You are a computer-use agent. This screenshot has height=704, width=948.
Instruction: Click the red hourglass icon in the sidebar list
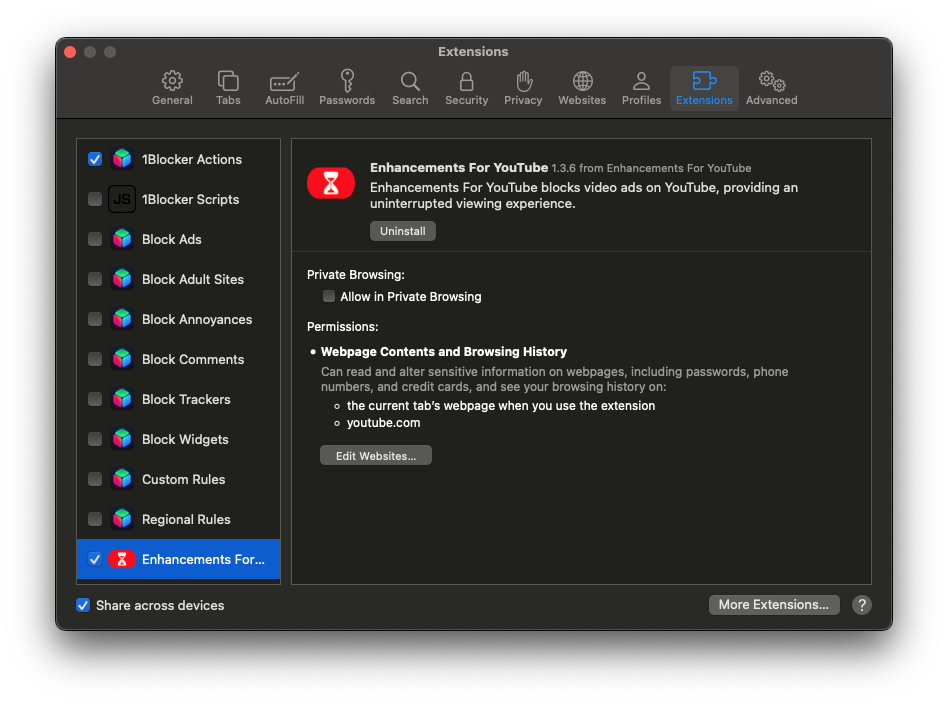[x=122, y=559]
